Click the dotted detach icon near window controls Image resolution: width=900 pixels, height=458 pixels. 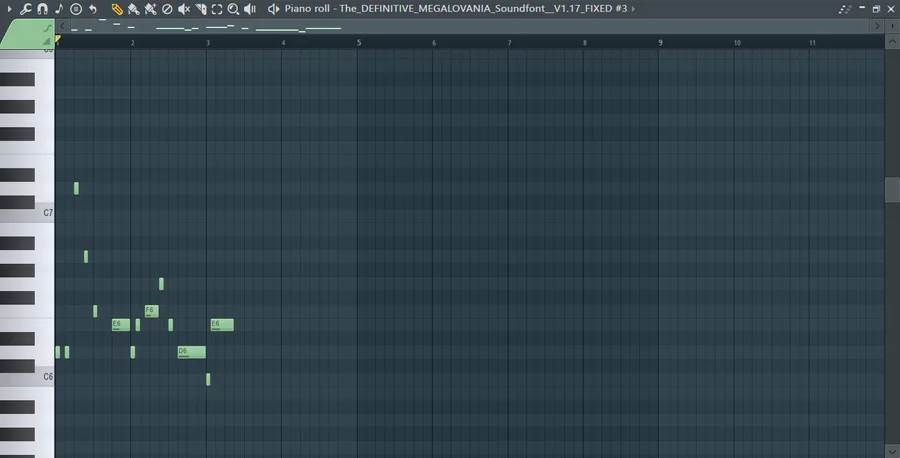845,9
